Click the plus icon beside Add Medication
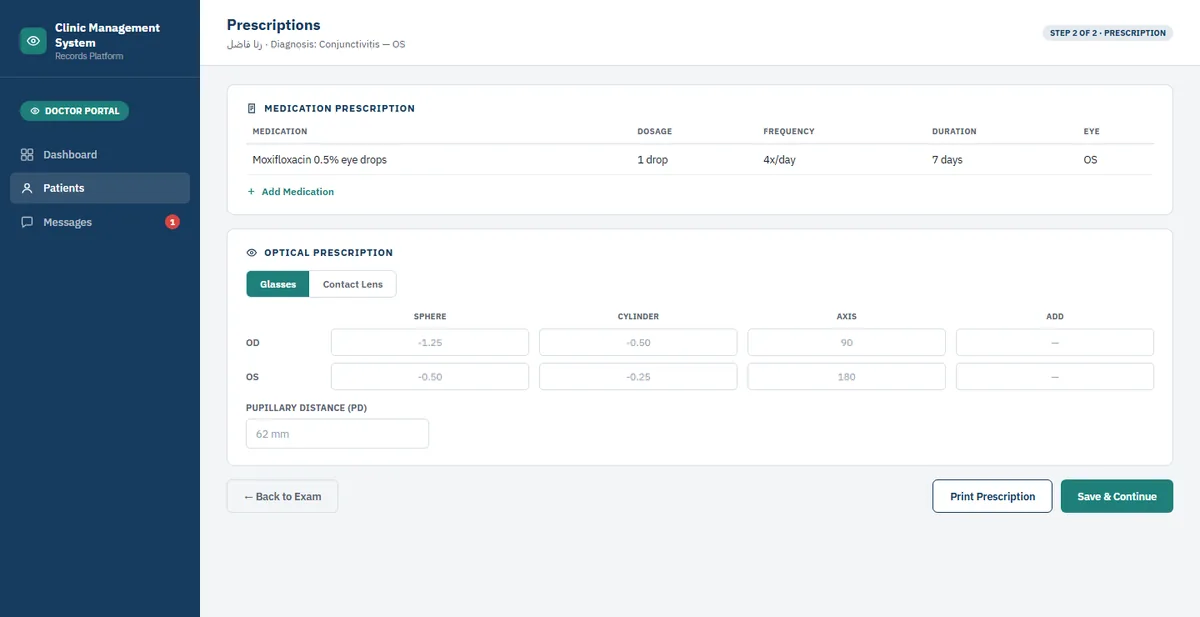 (x=251, y=192)
